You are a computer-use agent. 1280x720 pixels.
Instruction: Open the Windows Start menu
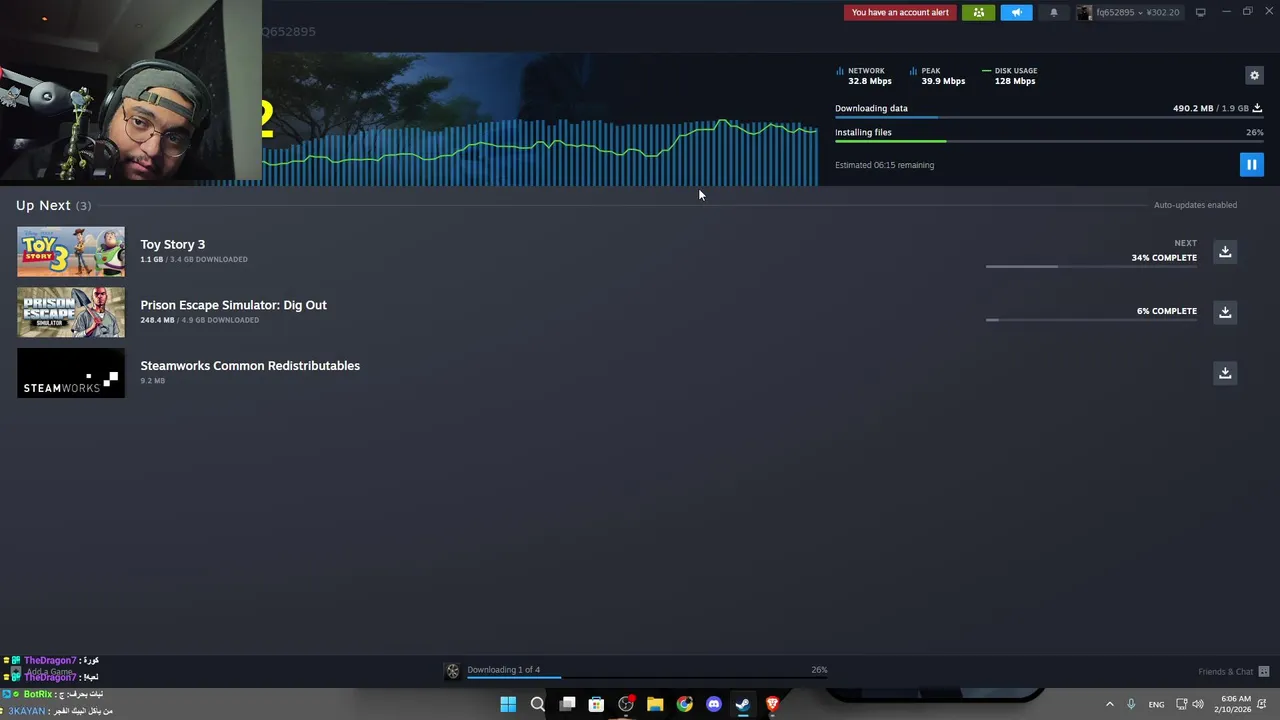pos(508,704)
